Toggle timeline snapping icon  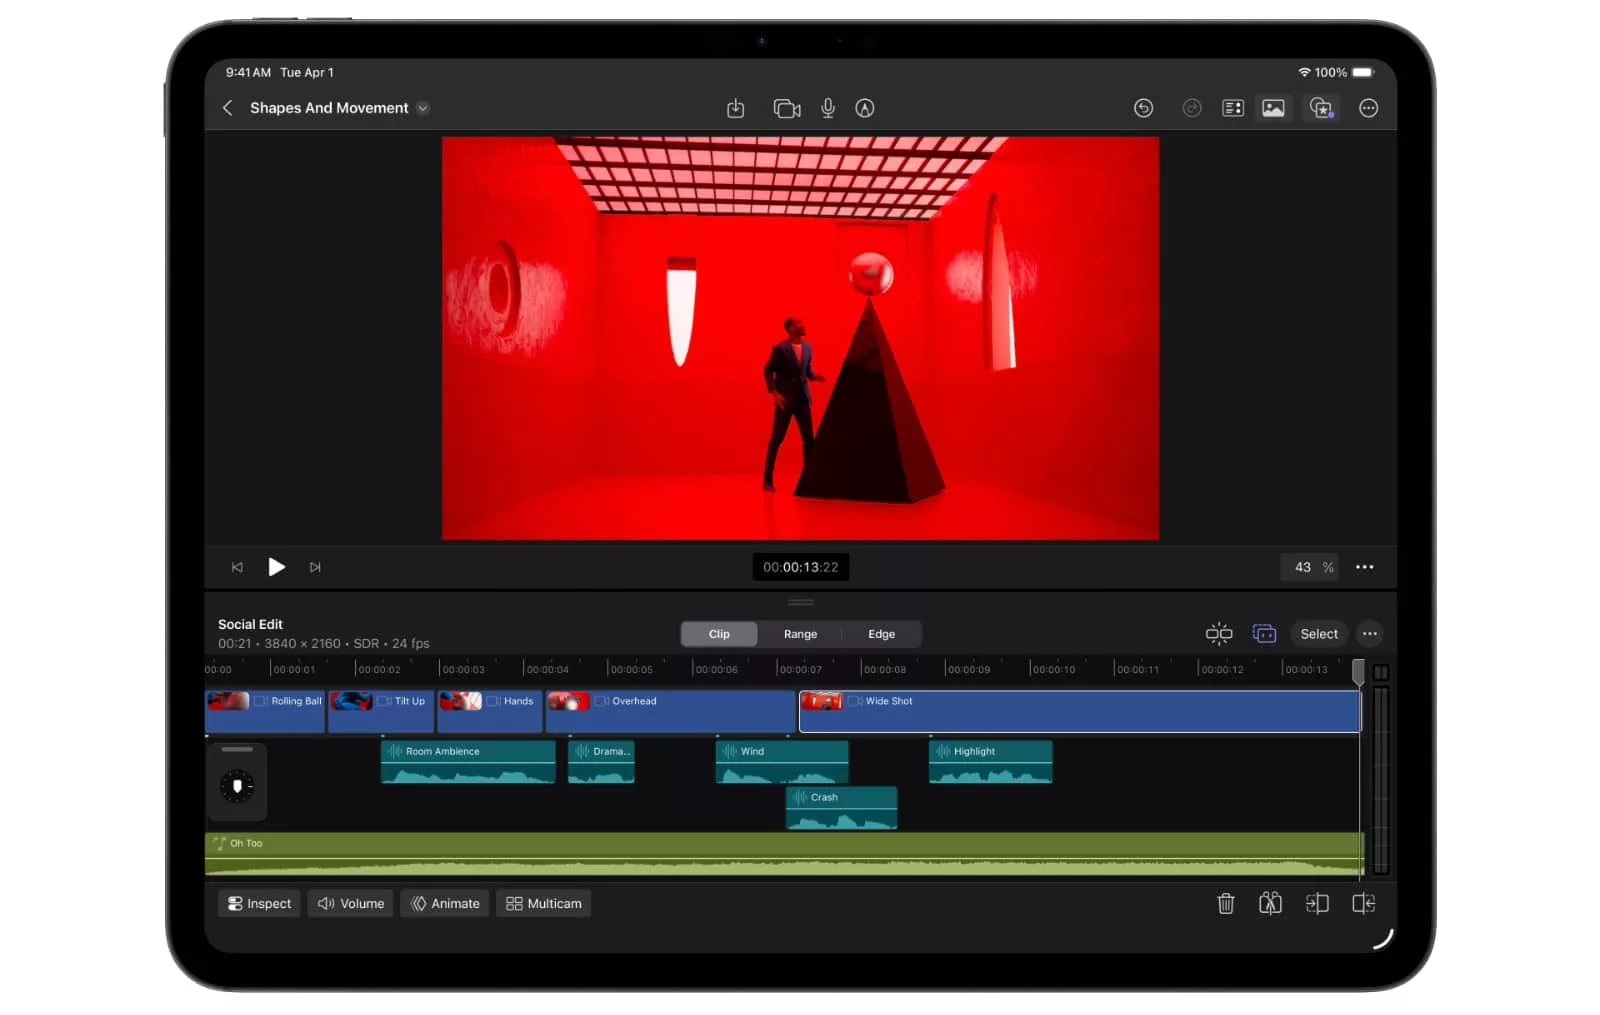click(x=1218, y=634)
